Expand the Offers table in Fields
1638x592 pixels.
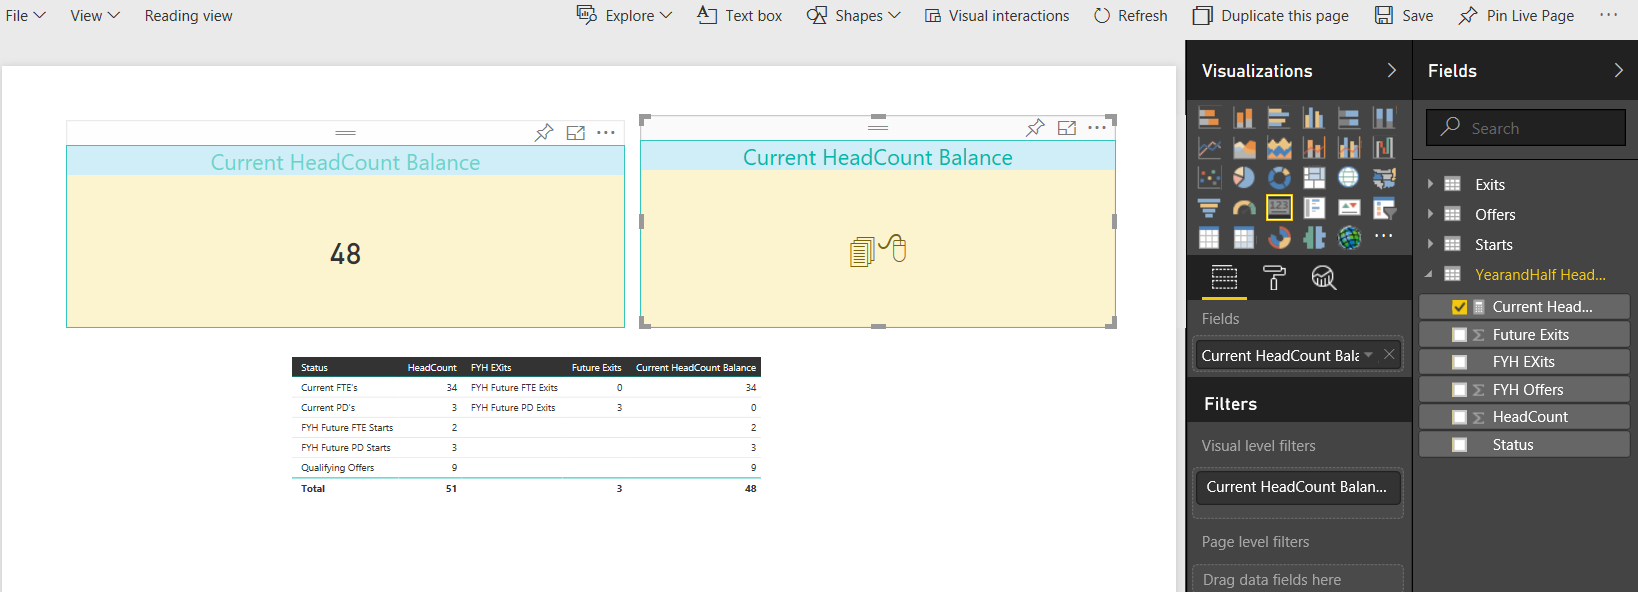pos(1430,214)
